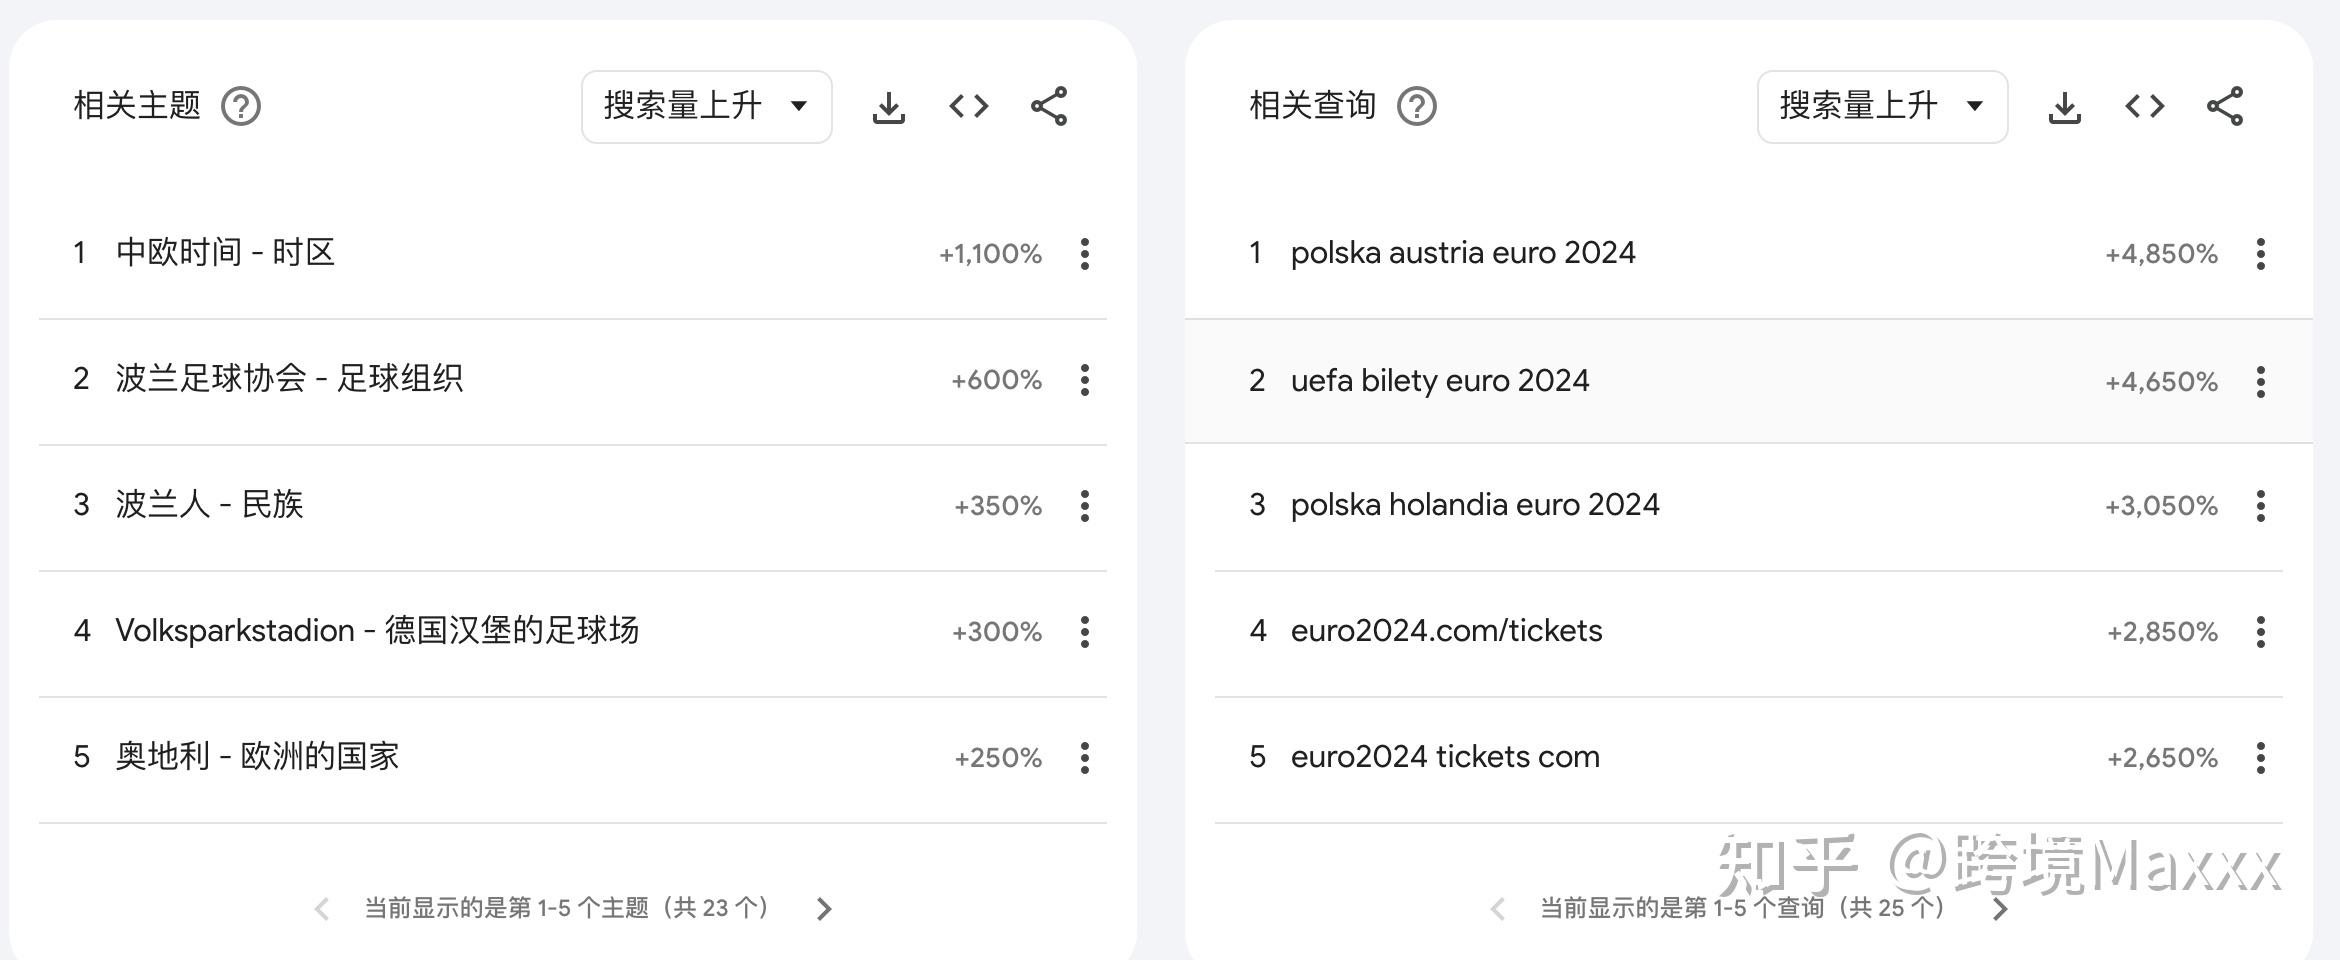Viewport: 2340px width, 960px height.
Task: Go to next page of 查询 list
Action: tap(1999, 908)
